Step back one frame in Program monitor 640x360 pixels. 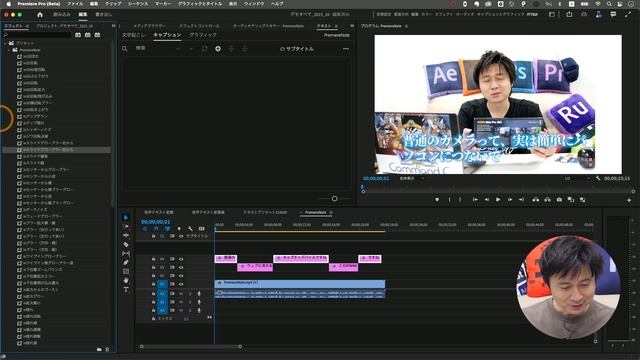(487, 200)
